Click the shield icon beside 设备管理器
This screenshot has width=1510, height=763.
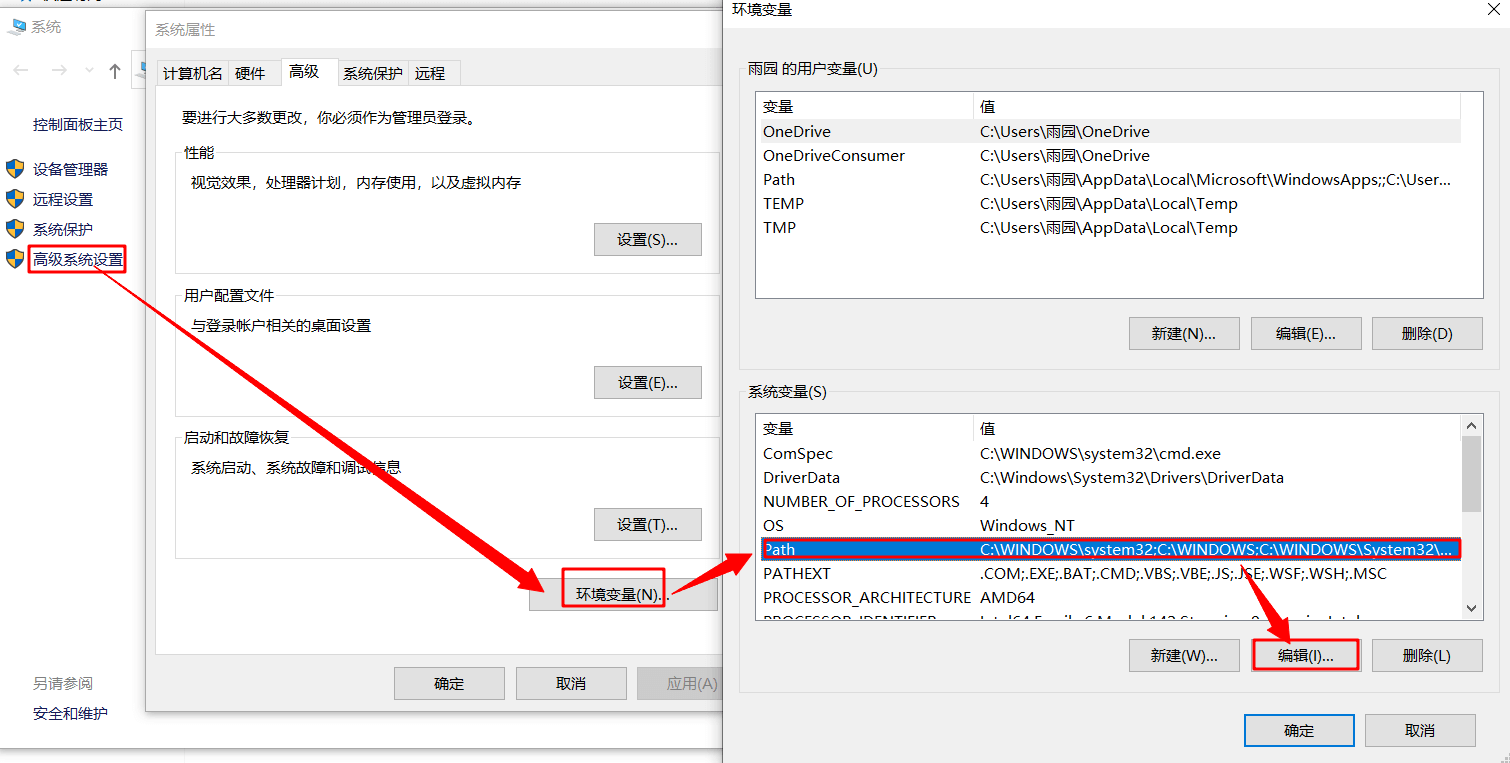coord(15,168)
